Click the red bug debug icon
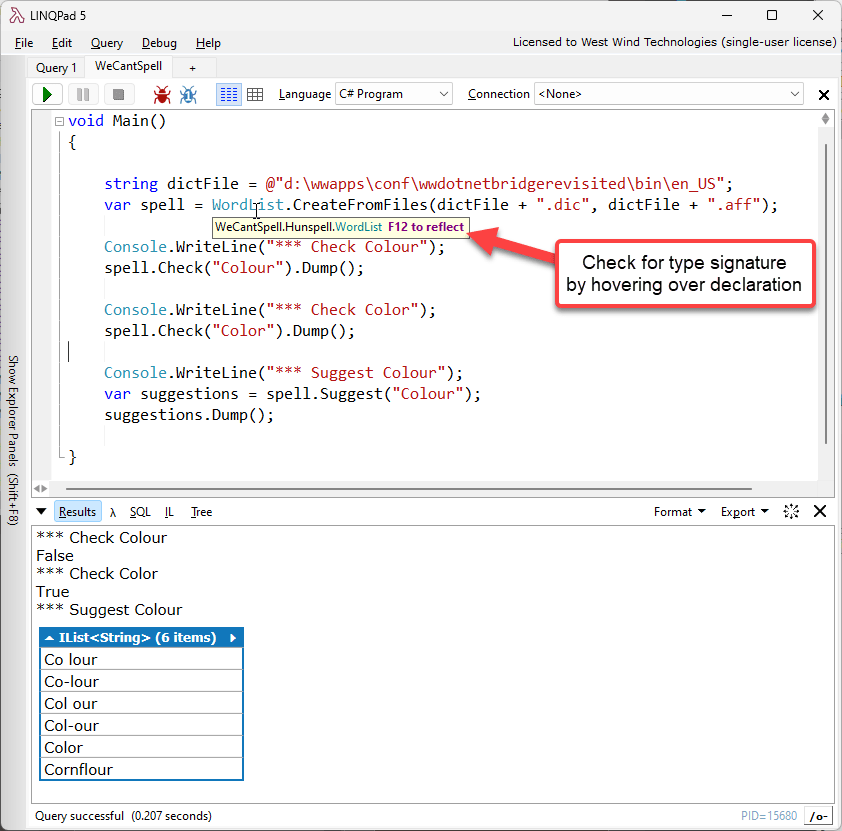The height and width of the screenshot is (831, 842). pos(161,94)
